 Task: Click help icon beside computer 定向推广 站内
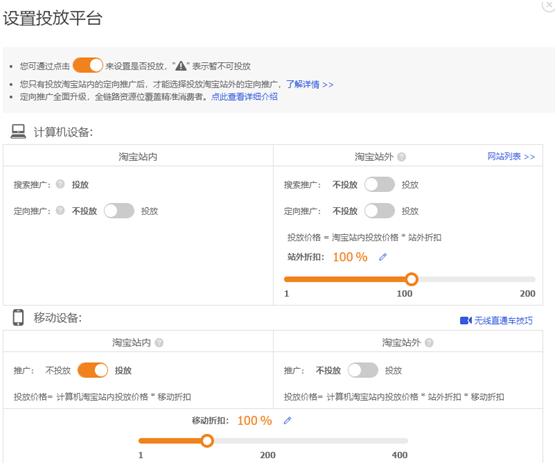(60, 210)
